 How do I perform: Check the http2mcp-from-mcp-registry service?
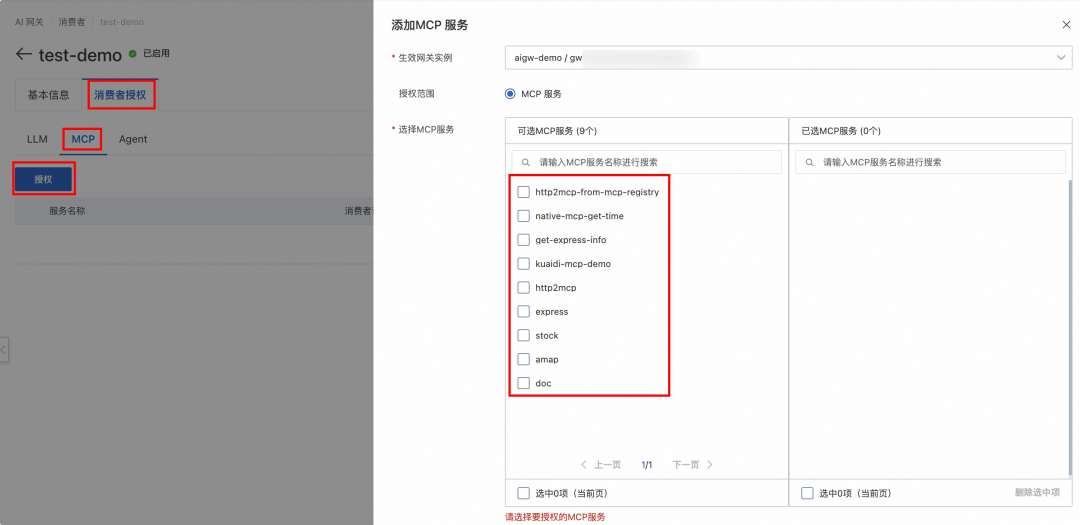point(523,192)
